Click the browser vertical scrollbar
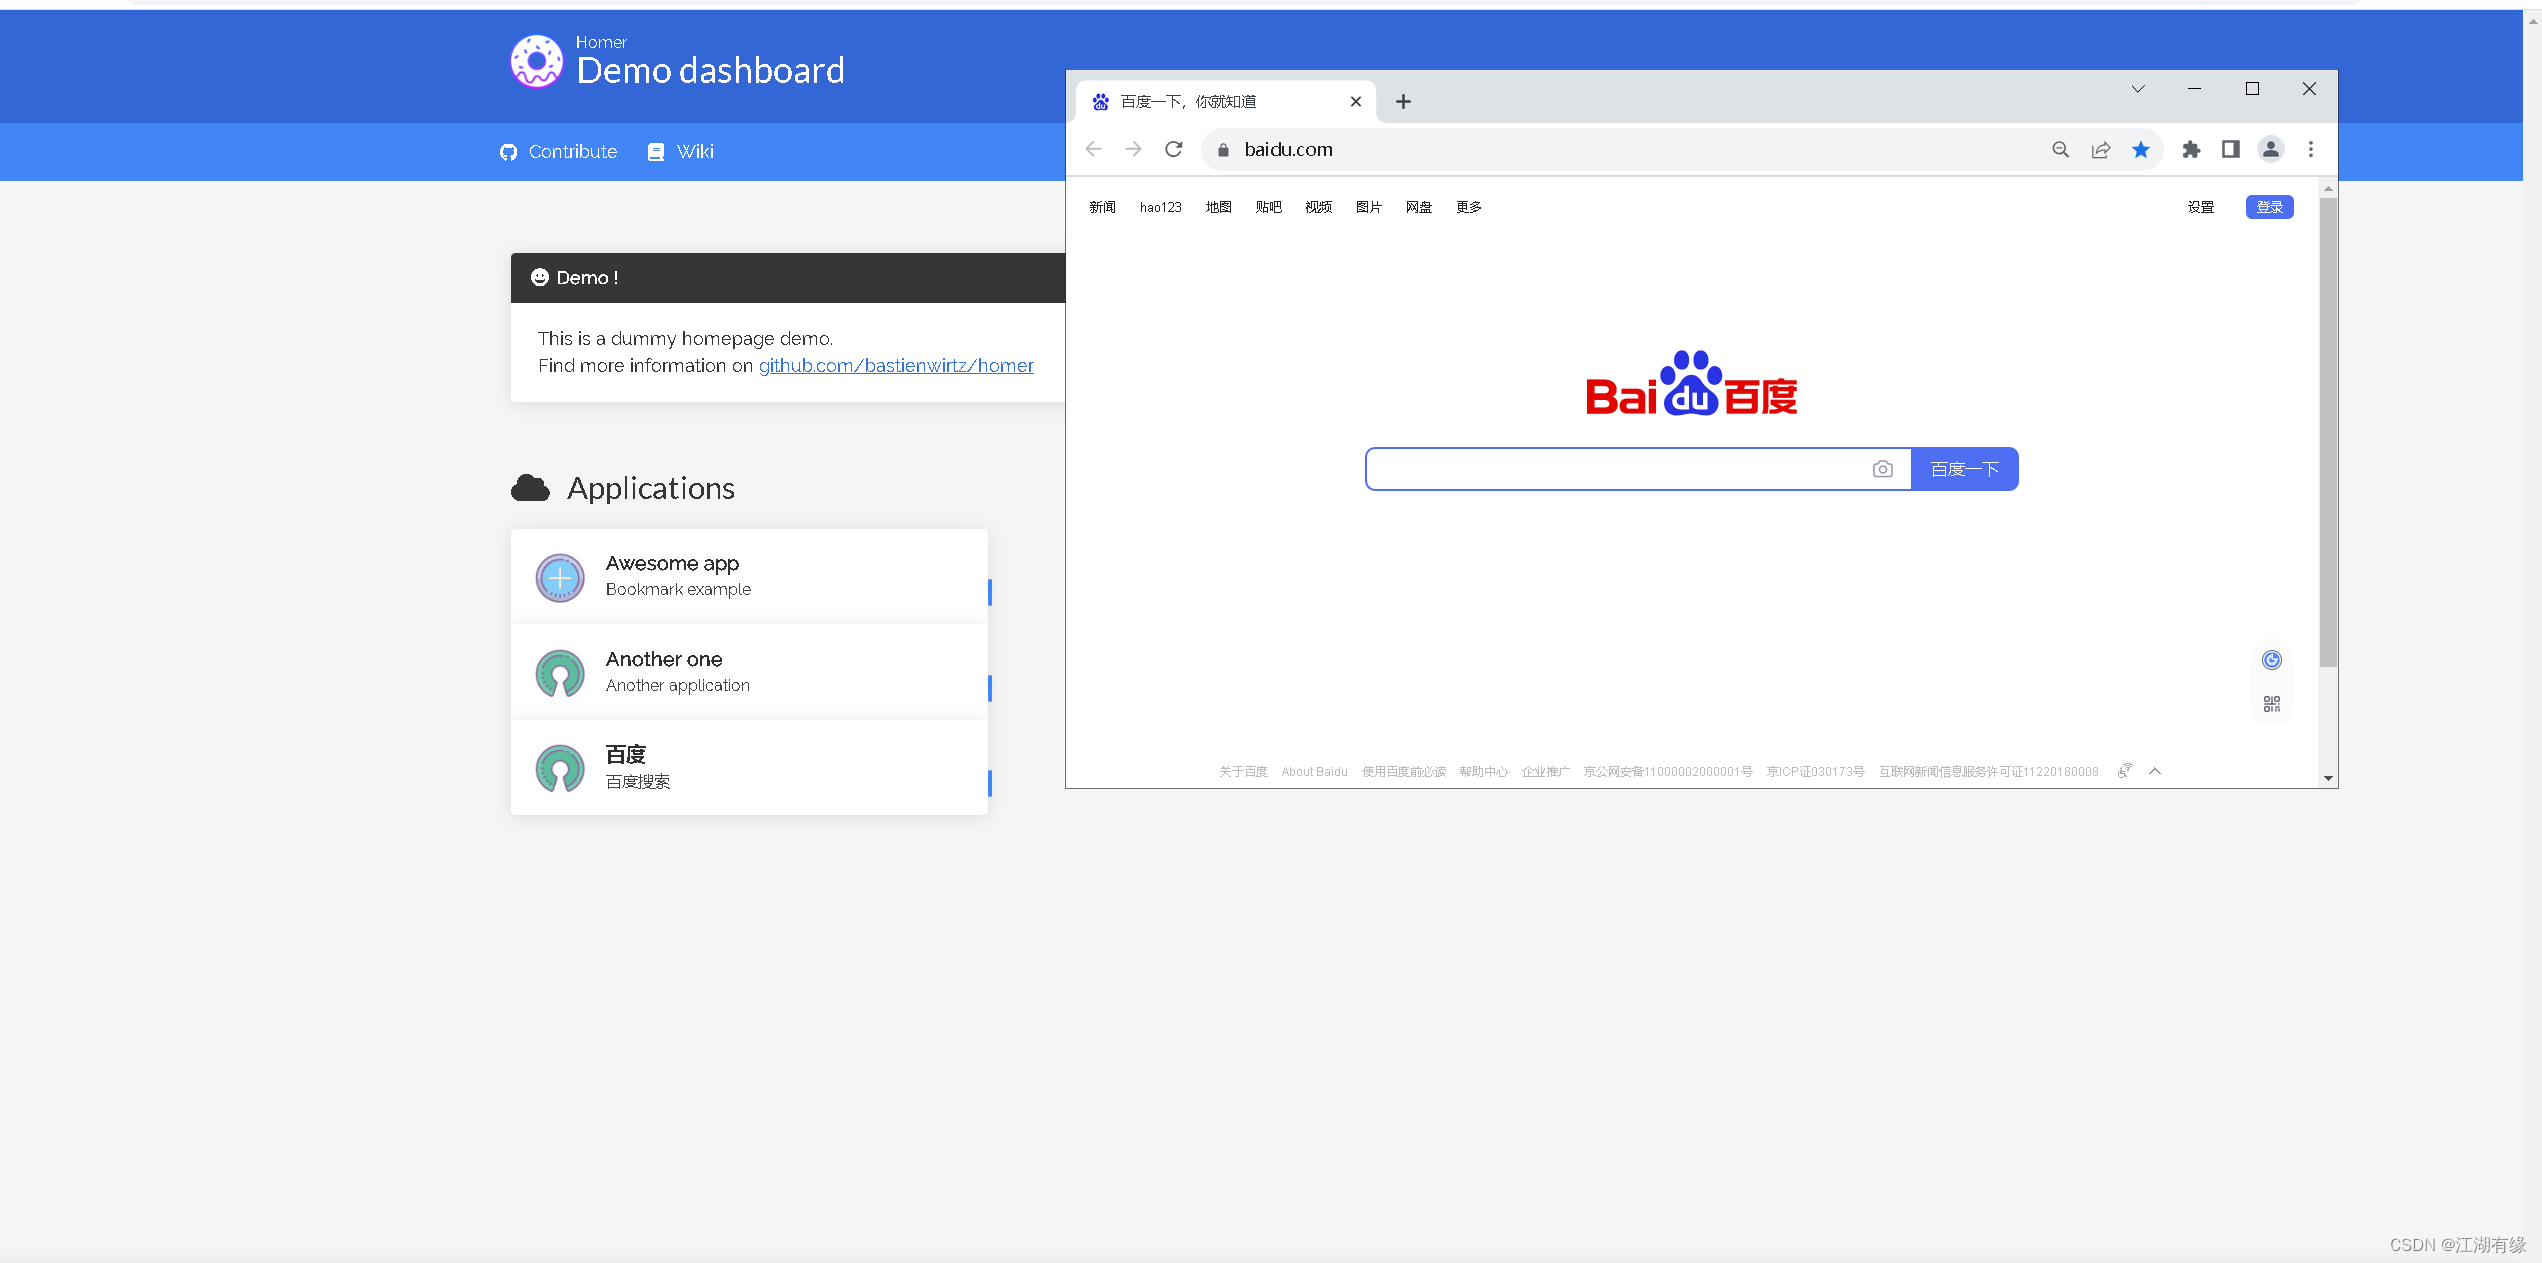Viewport: 2542px width, 1263px height. pyautogui.click(x=2327, y=430)
